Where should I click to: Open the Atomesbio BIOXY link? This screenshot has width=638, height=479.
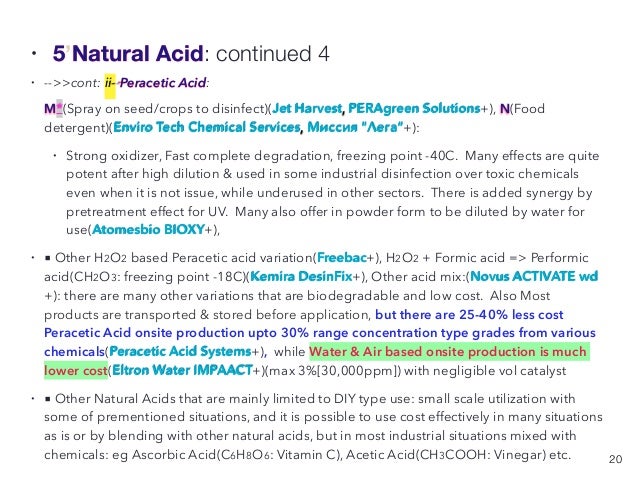(148, 230)
